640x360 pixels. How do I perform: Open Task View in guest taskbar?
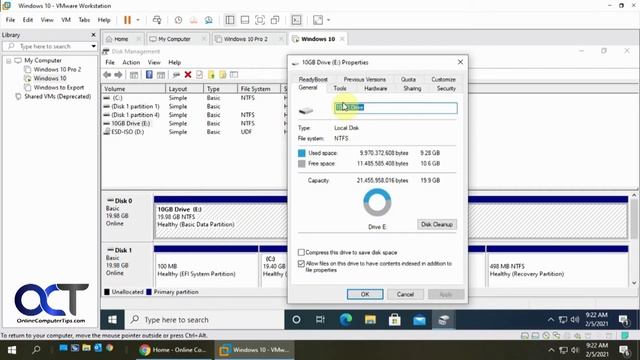tap(320, 320)
